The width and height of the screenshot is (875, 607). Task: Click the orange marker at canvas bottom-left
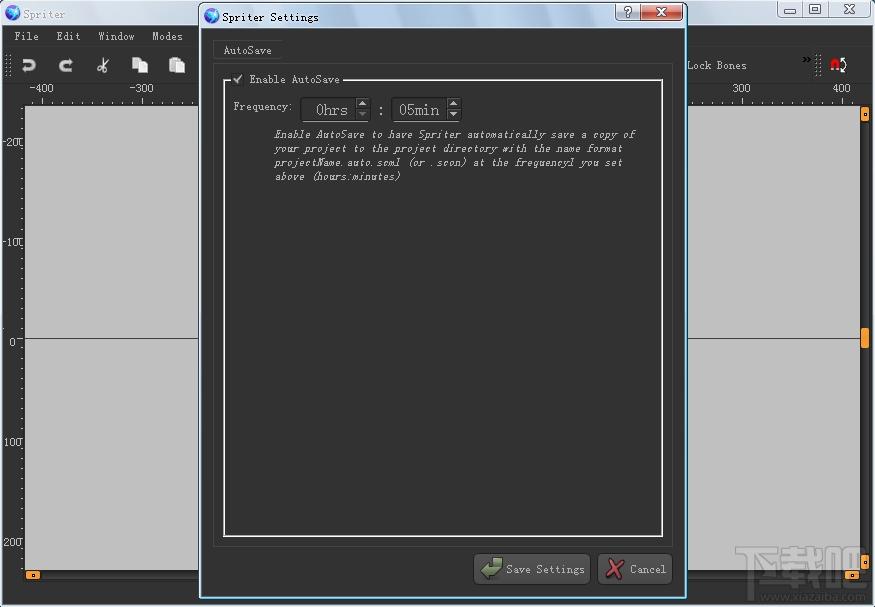coord(33,575)
